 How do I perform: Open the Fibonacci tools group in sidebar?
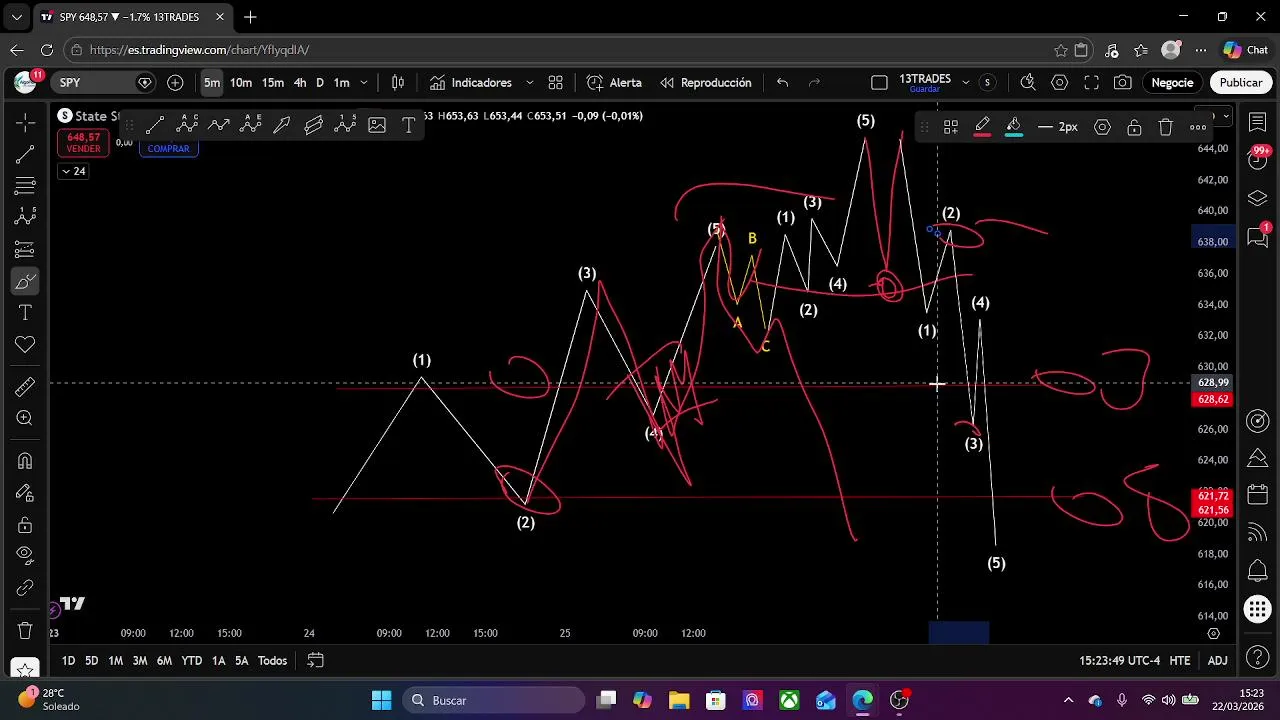click(x=25, y=186)
